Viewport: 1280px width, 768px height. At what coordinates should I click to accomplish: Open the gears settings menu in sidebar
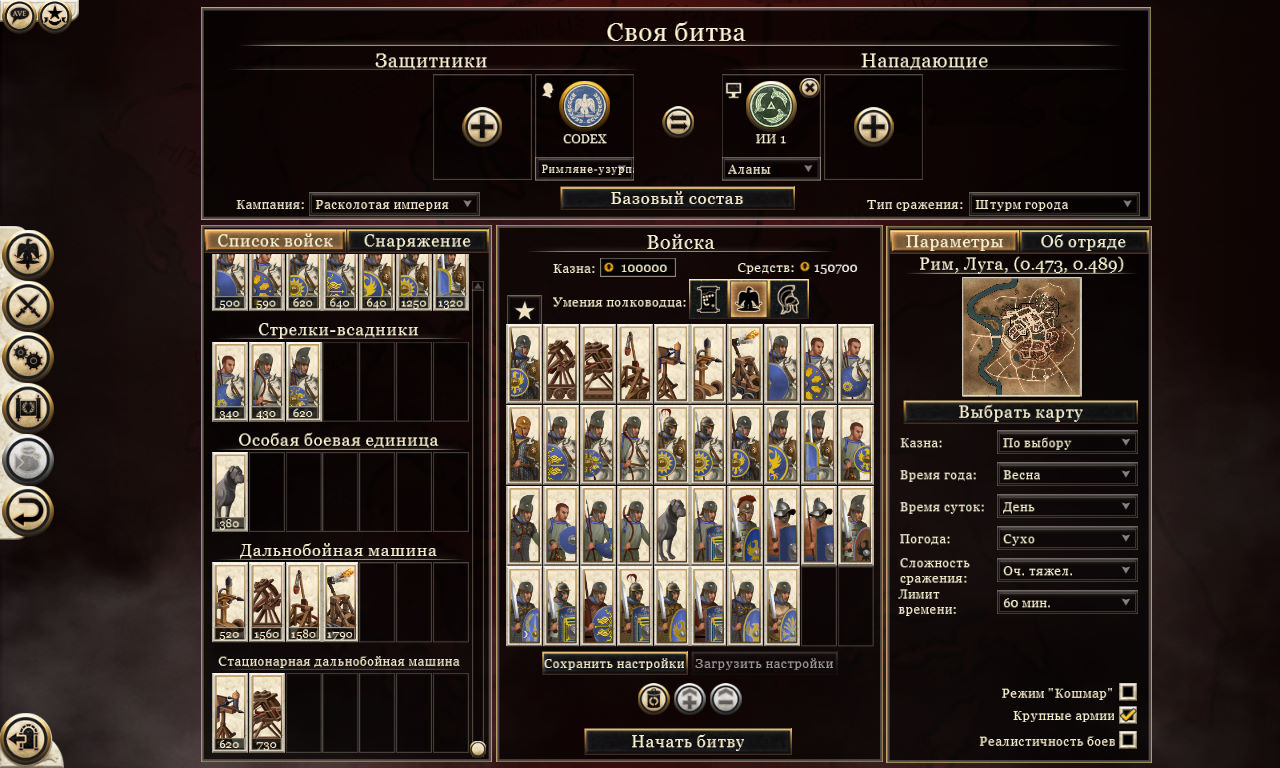(28, 357)
